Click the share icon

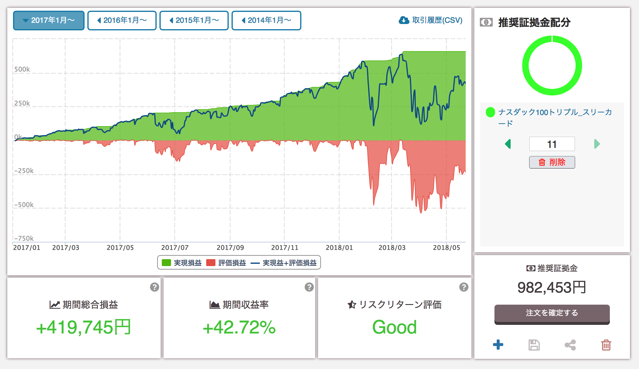[570, 345]
